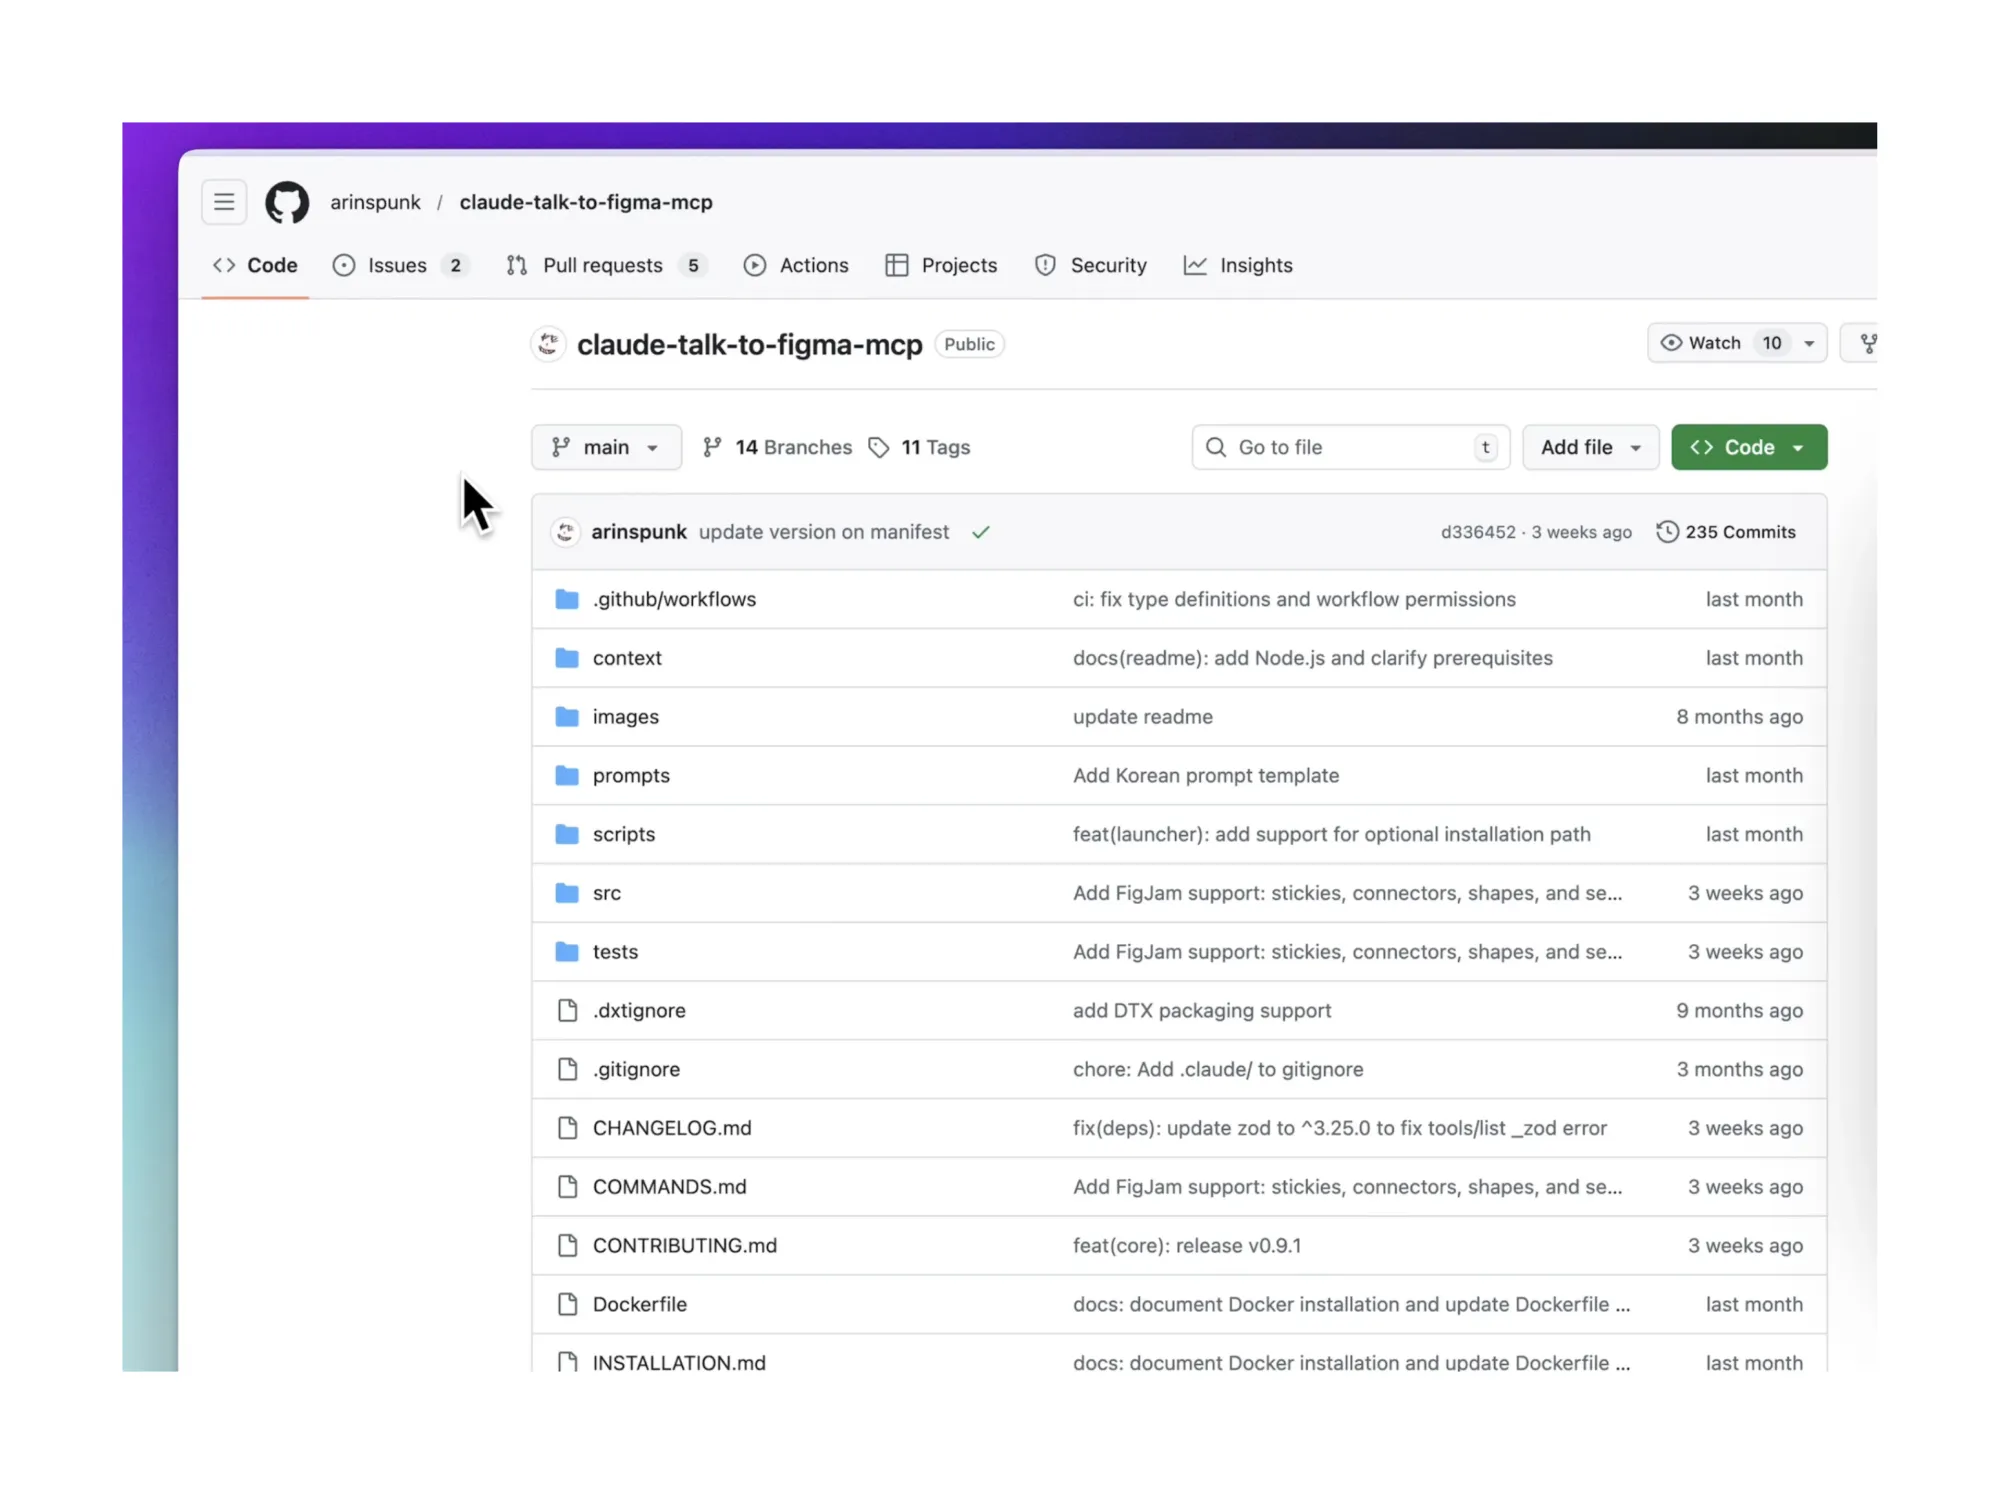Image resolution: width=2000 pixels, height=1494 pixels.
Task: View the 235 Commits history
Action: pos(1726,532)
